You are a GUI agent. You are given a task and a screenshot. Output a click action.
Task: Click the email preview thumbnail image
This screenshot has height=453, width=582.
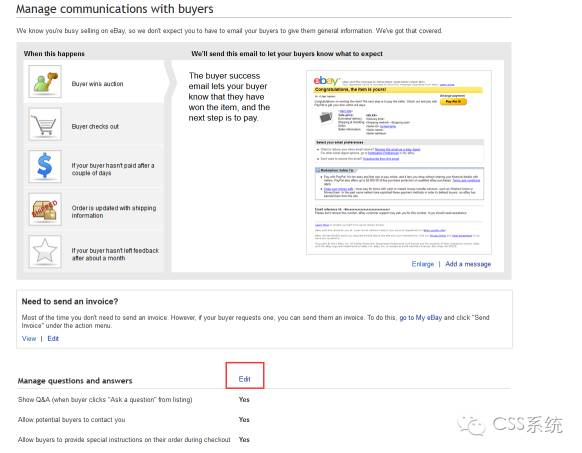pos(399,162)
